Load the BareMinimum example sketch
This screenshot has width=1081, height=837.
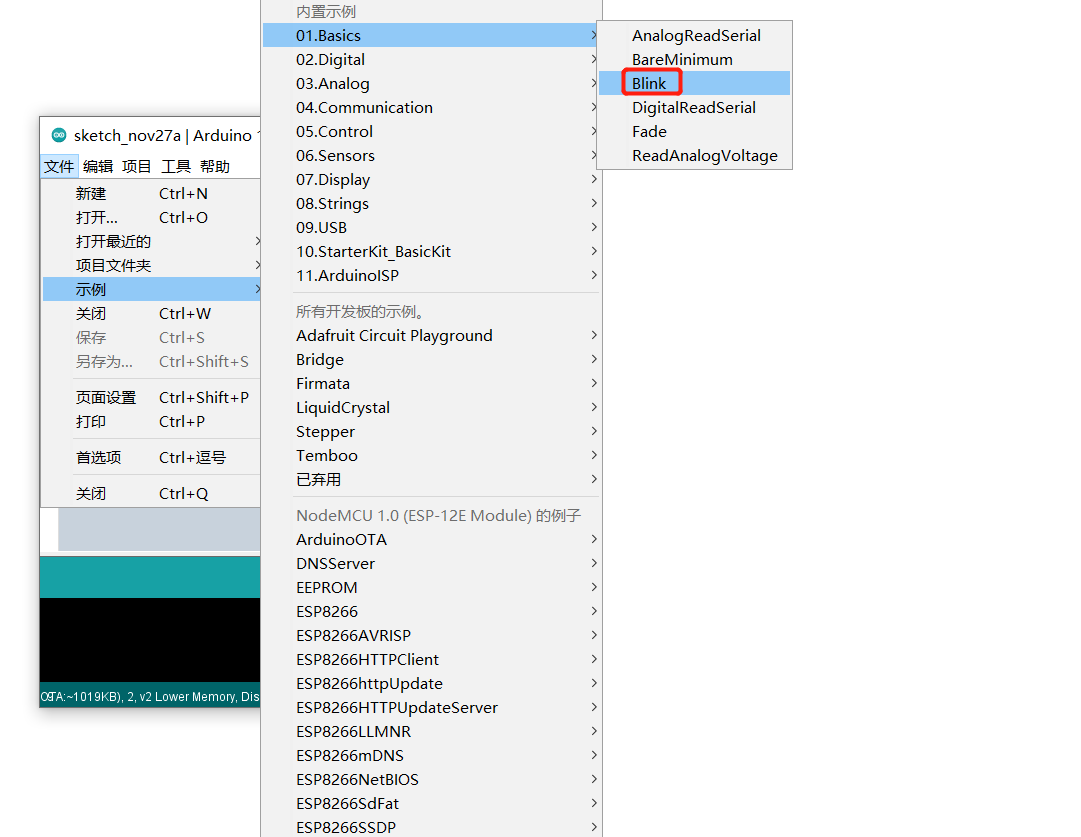694,60
